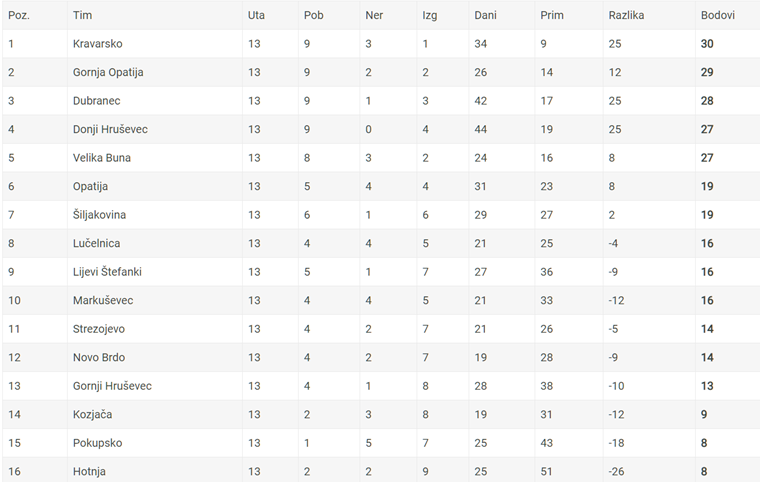
Task: Click the Pob column header
Action: pyautogui.click(x=313, y=15)
